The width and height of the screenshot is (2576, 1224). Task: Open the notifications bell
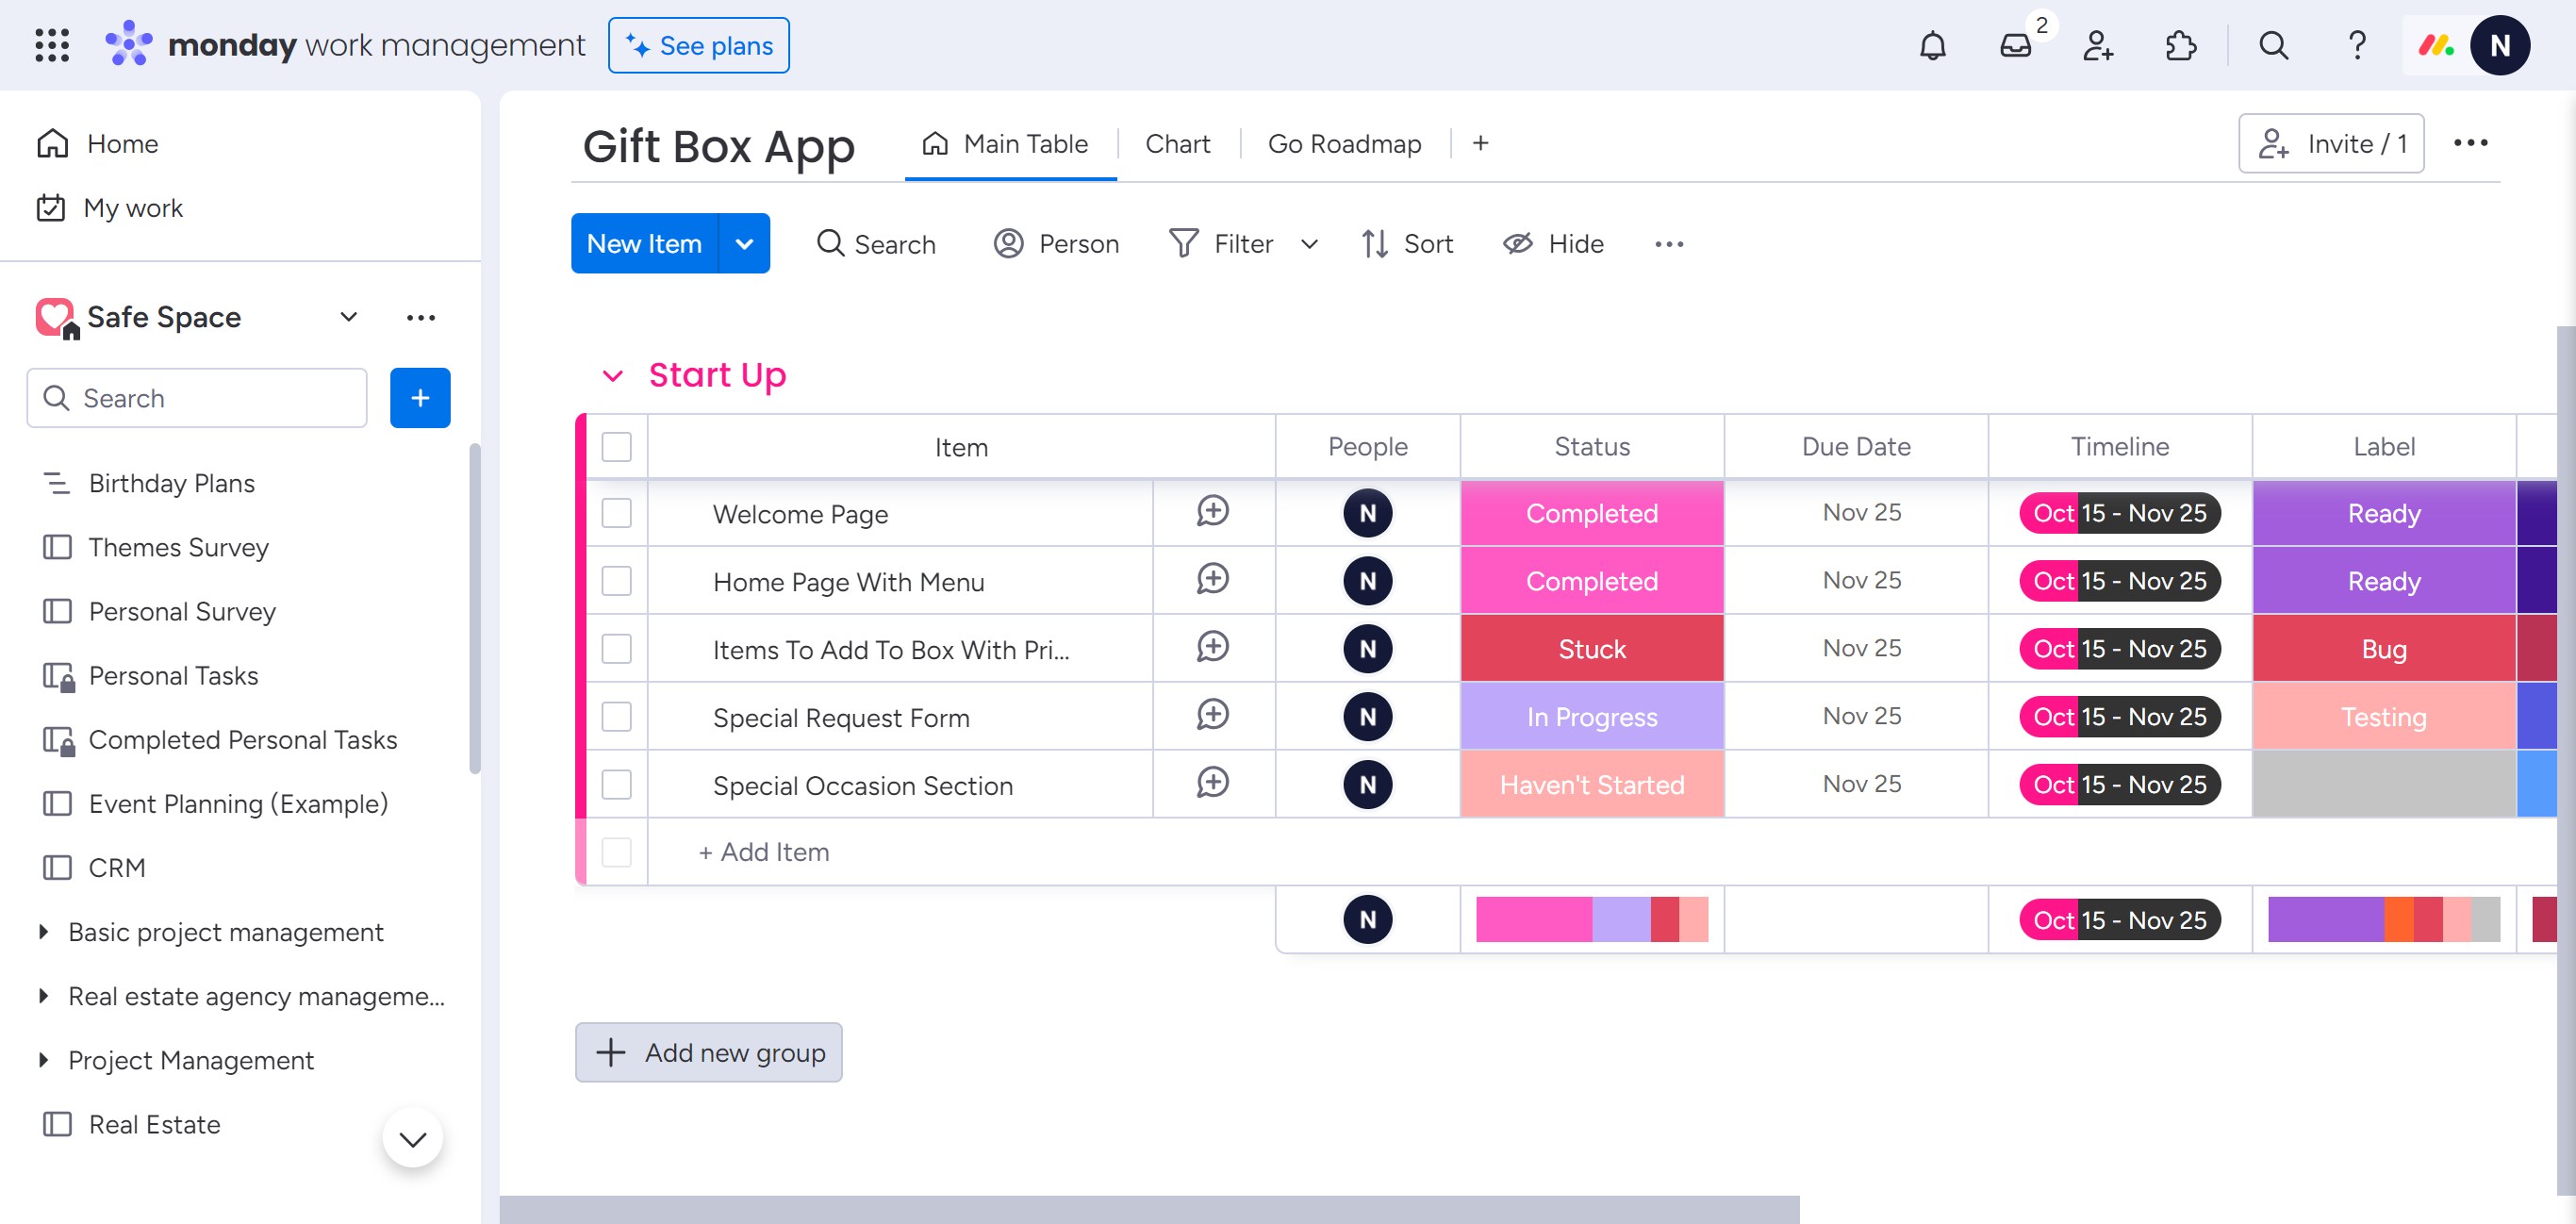pos(1932,46)
